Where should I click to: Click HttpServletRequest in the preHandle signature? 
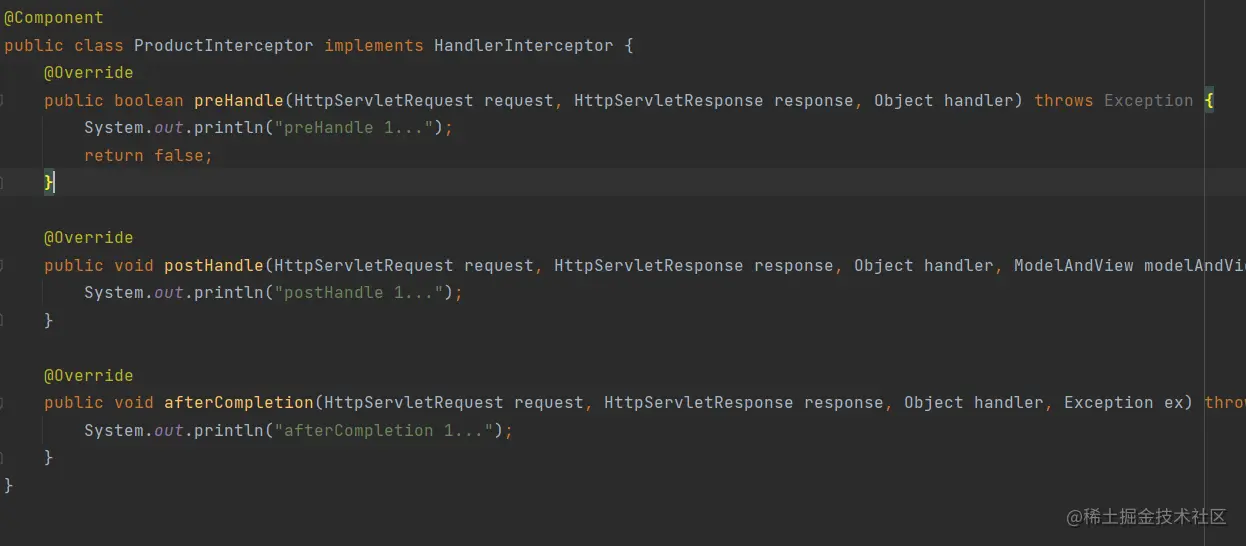(384, 100)
